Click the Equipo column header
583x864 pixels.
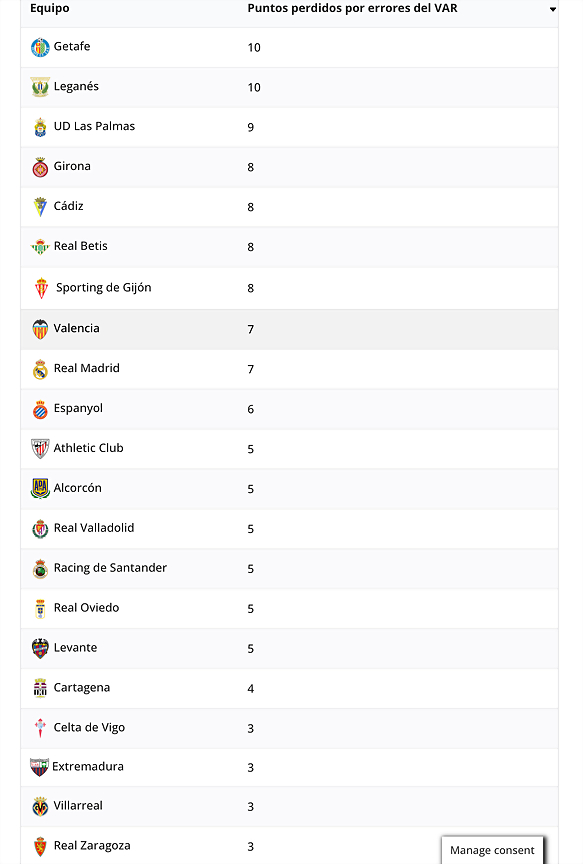pyautogui.click(x=50, y=8)
